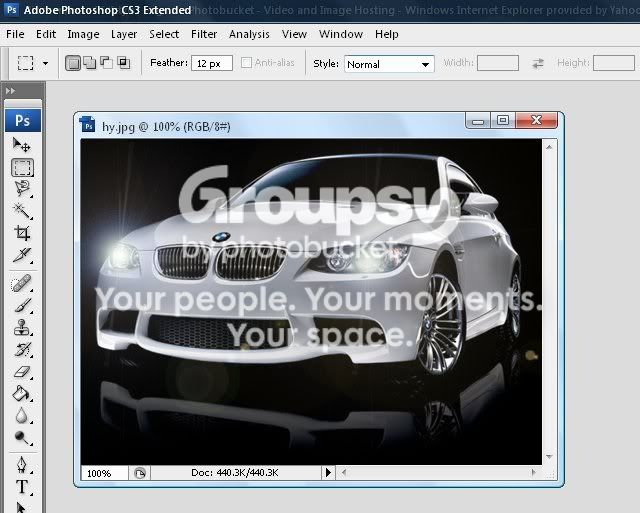The width and height of the screenshot is (640, 513).
Task: Select the Crop tool
Action: 22,233
